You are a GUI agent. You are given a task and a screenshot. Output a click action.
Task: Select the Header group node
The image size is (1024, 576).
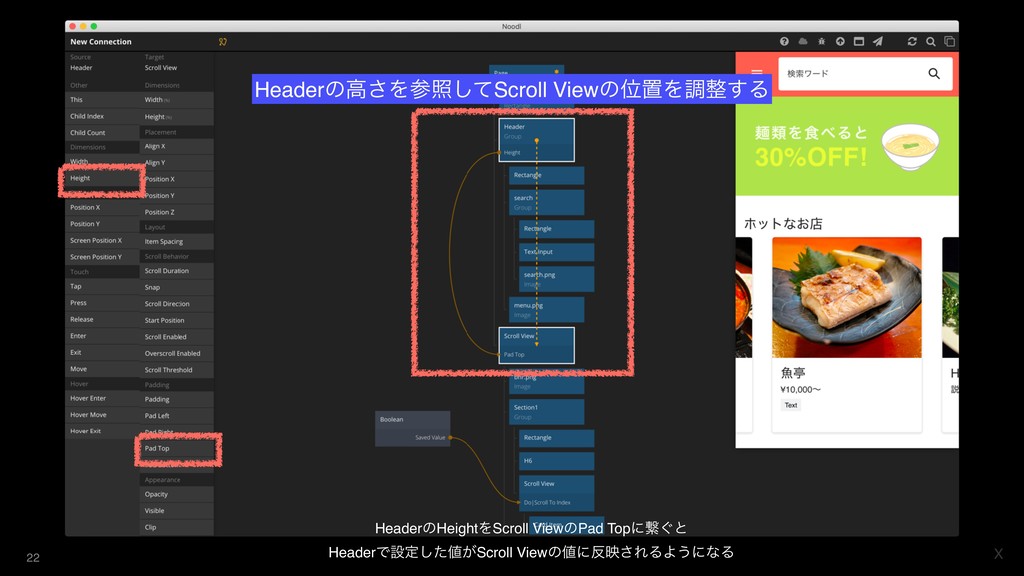coord(536,140)
